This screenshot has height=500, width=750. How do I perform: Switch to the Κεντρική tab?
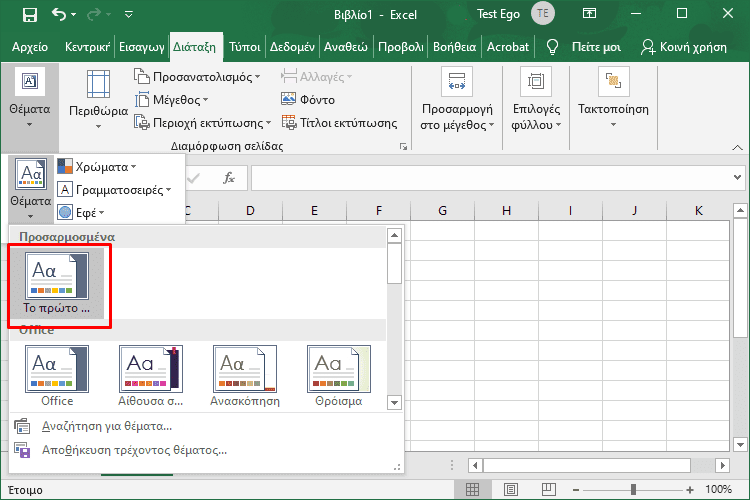[x=87, y=47]
